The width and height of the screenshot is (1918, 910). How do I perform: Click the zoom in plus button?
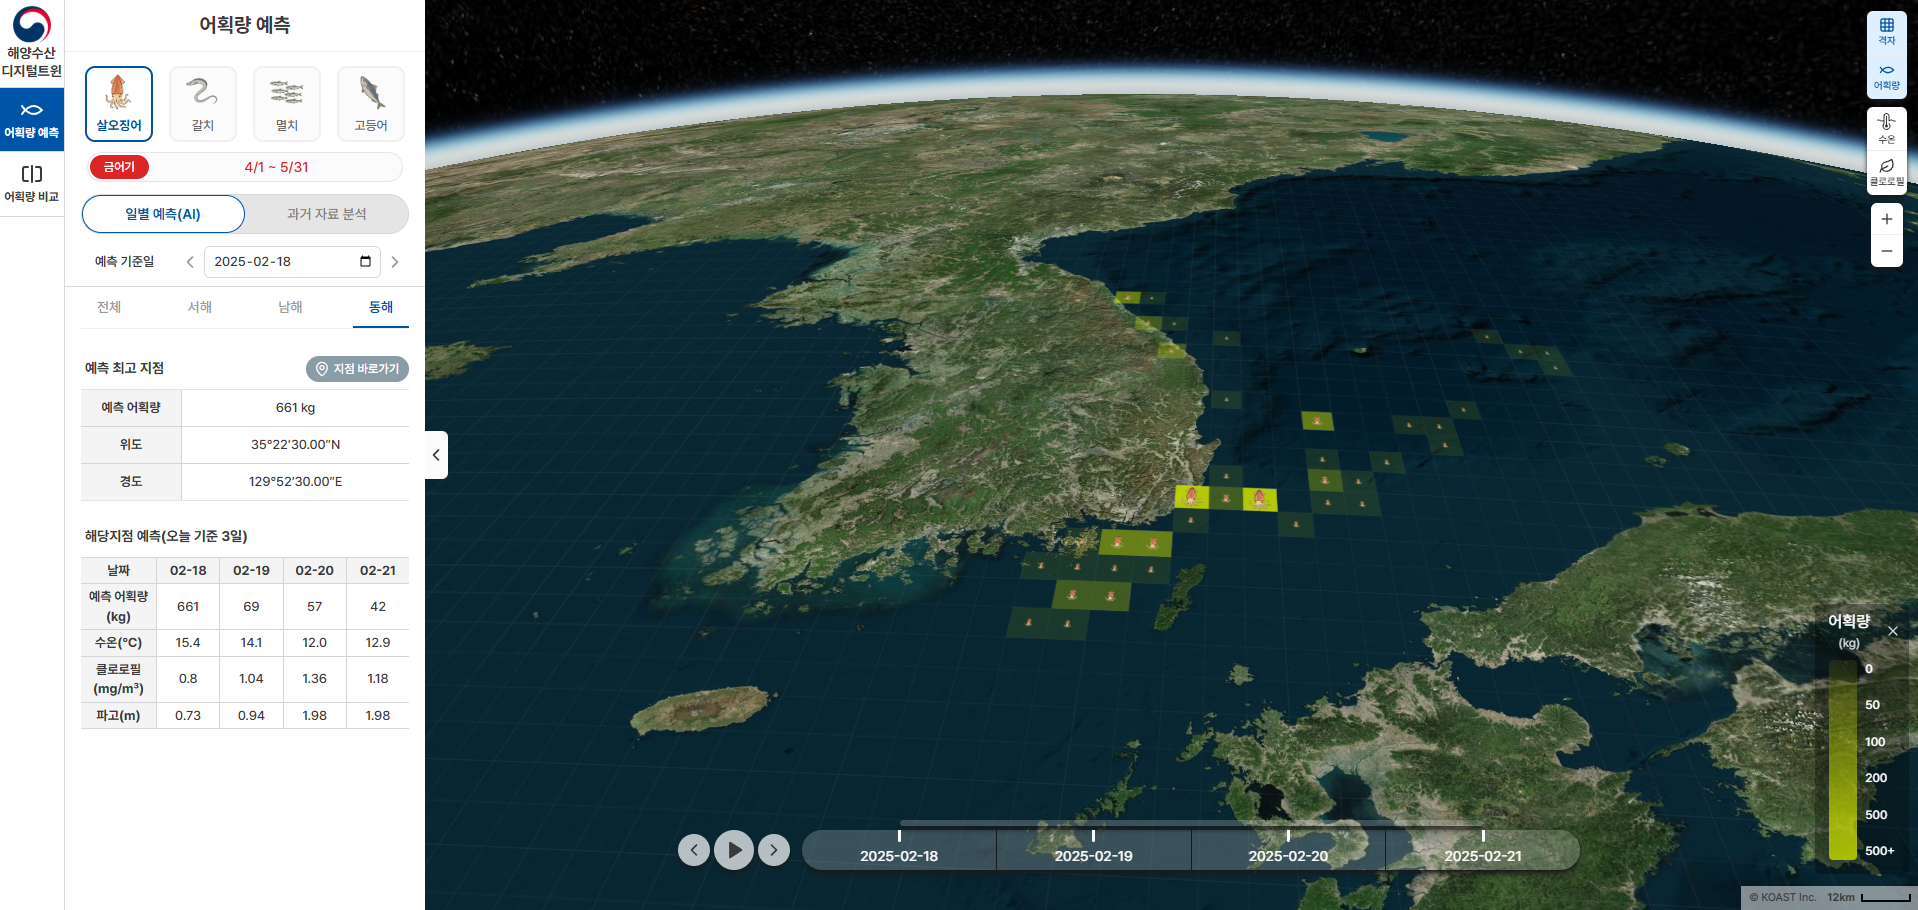pos(1886,220)
